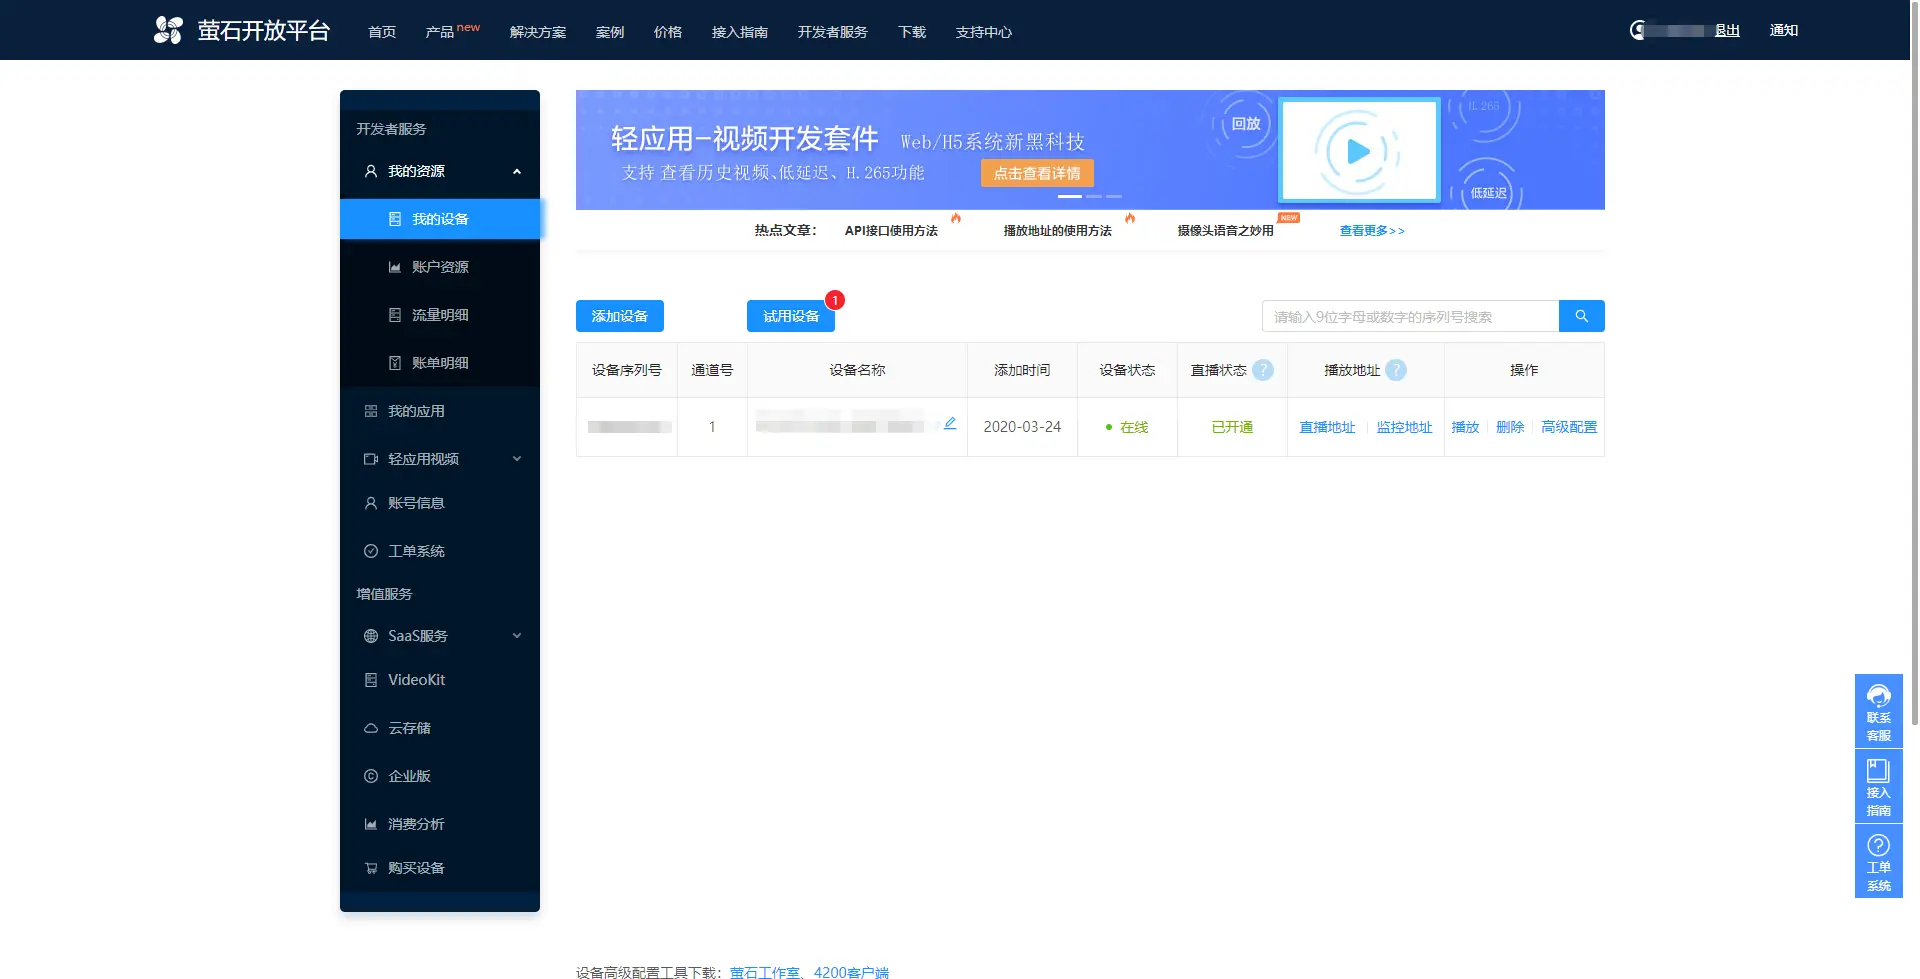Screen dimensions: 1920x979
Task: Open 账单明细 in the sidebar
Action: click(x=440, y=363)
